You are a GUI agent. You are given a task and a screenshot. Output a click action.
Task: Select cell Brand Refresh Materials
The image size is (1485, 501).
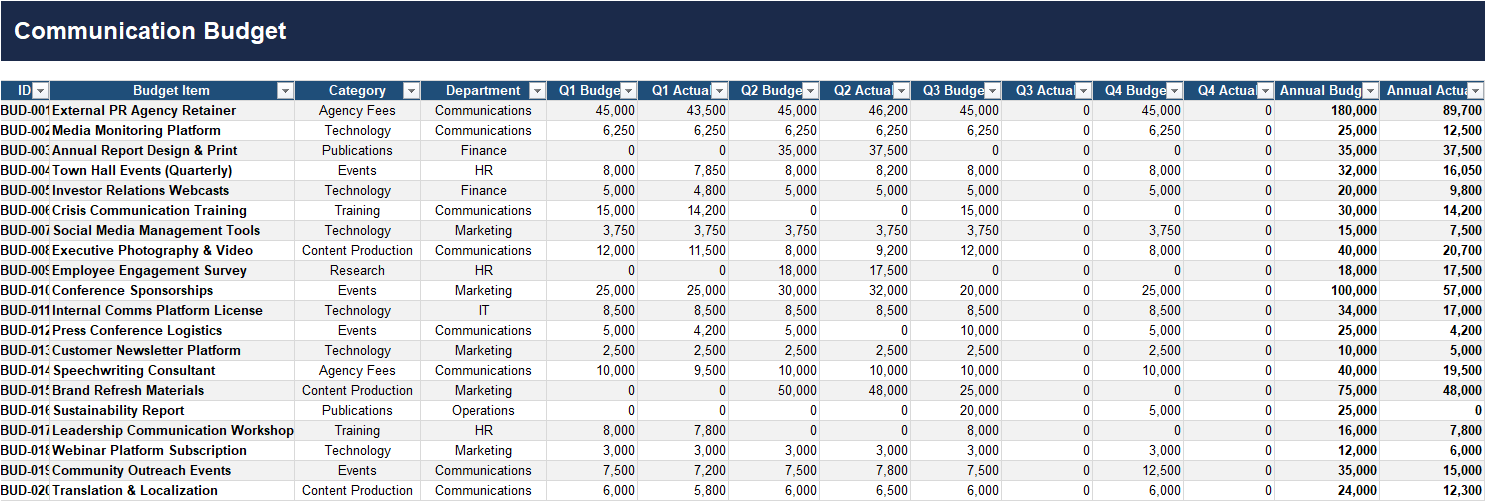172,391
